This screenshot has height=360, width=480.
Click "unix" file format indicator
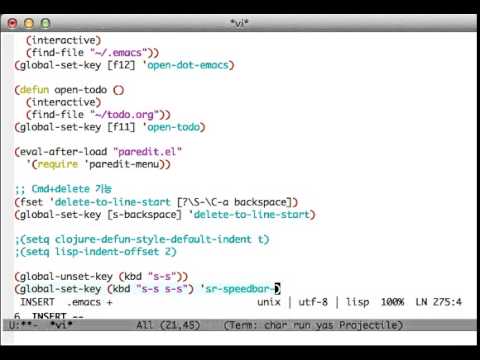click(x=269, y=302)
